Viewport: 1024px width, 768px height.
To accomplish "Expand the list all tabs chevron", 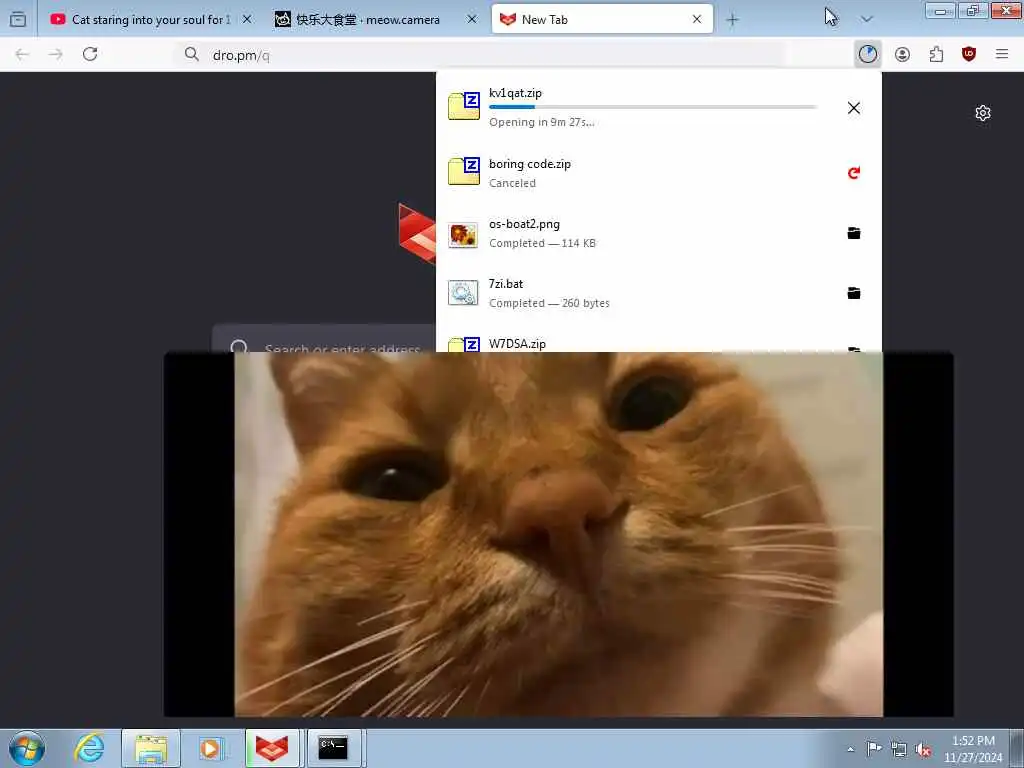I will click(x=867, y=20).
